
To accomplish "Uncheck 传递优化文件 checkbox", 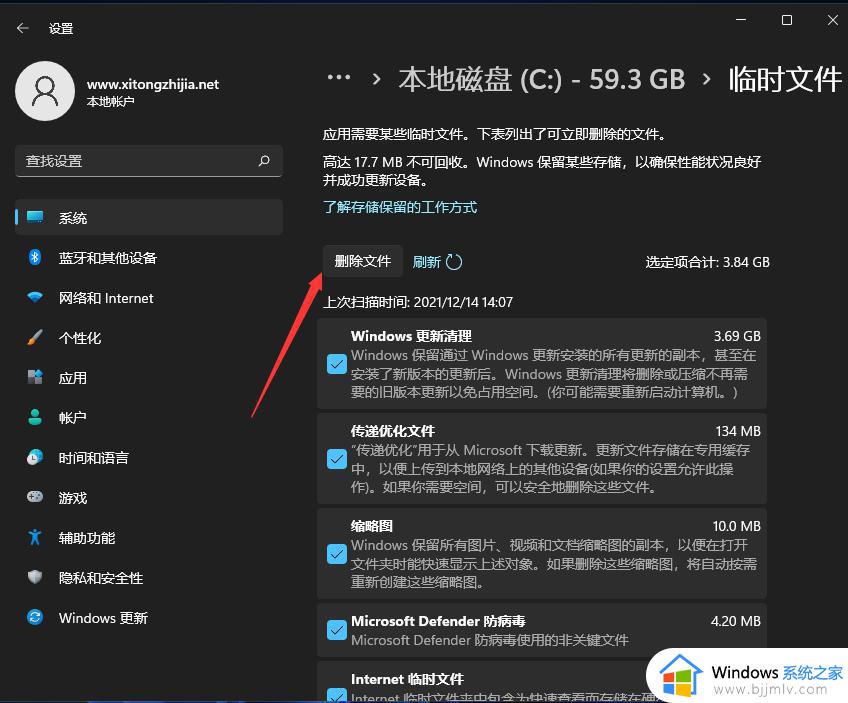I will point(337,459).
